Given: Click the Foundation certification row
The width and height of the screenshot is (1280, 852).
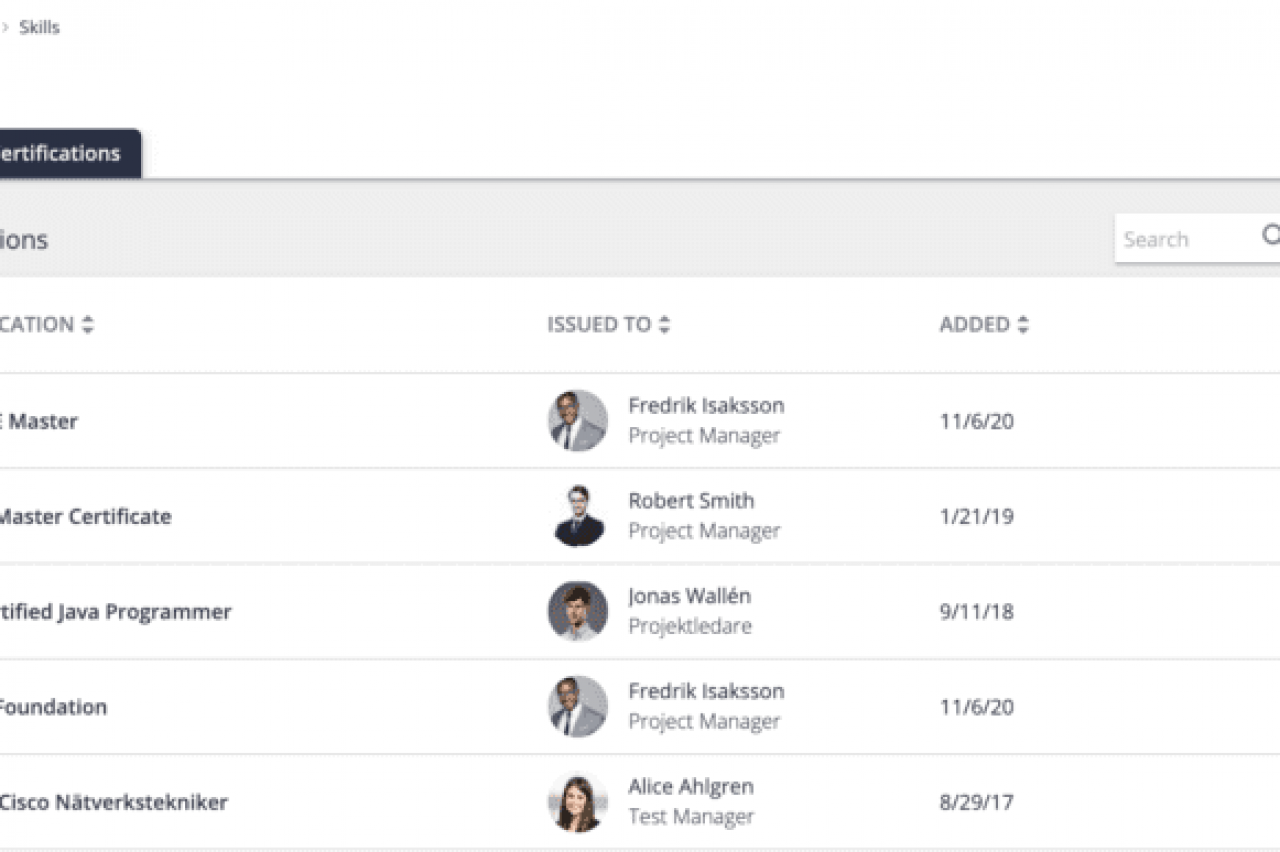Looking at the screenshot, I should point(52,707).
